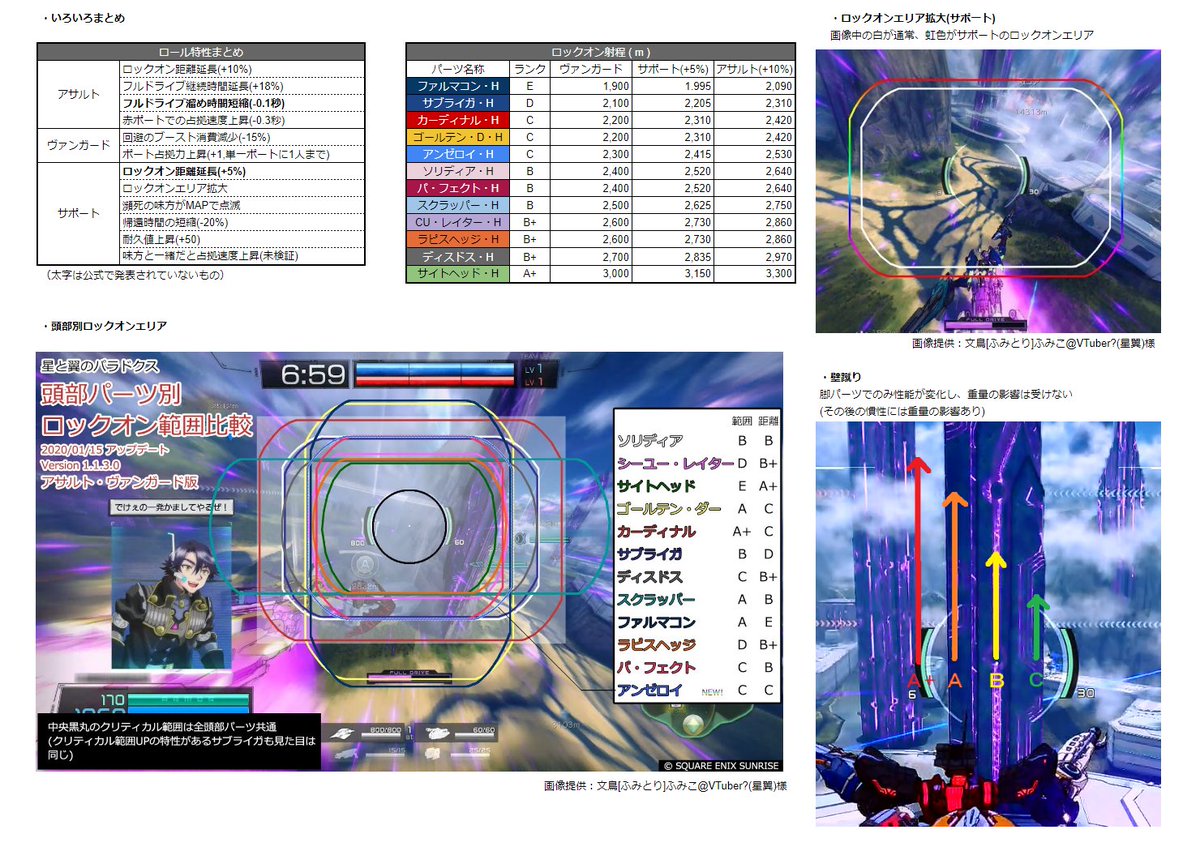The image size is (1200, 851).
Task: Click the 'E' rank cell for ファルマコン
Action: pos(530,86)
